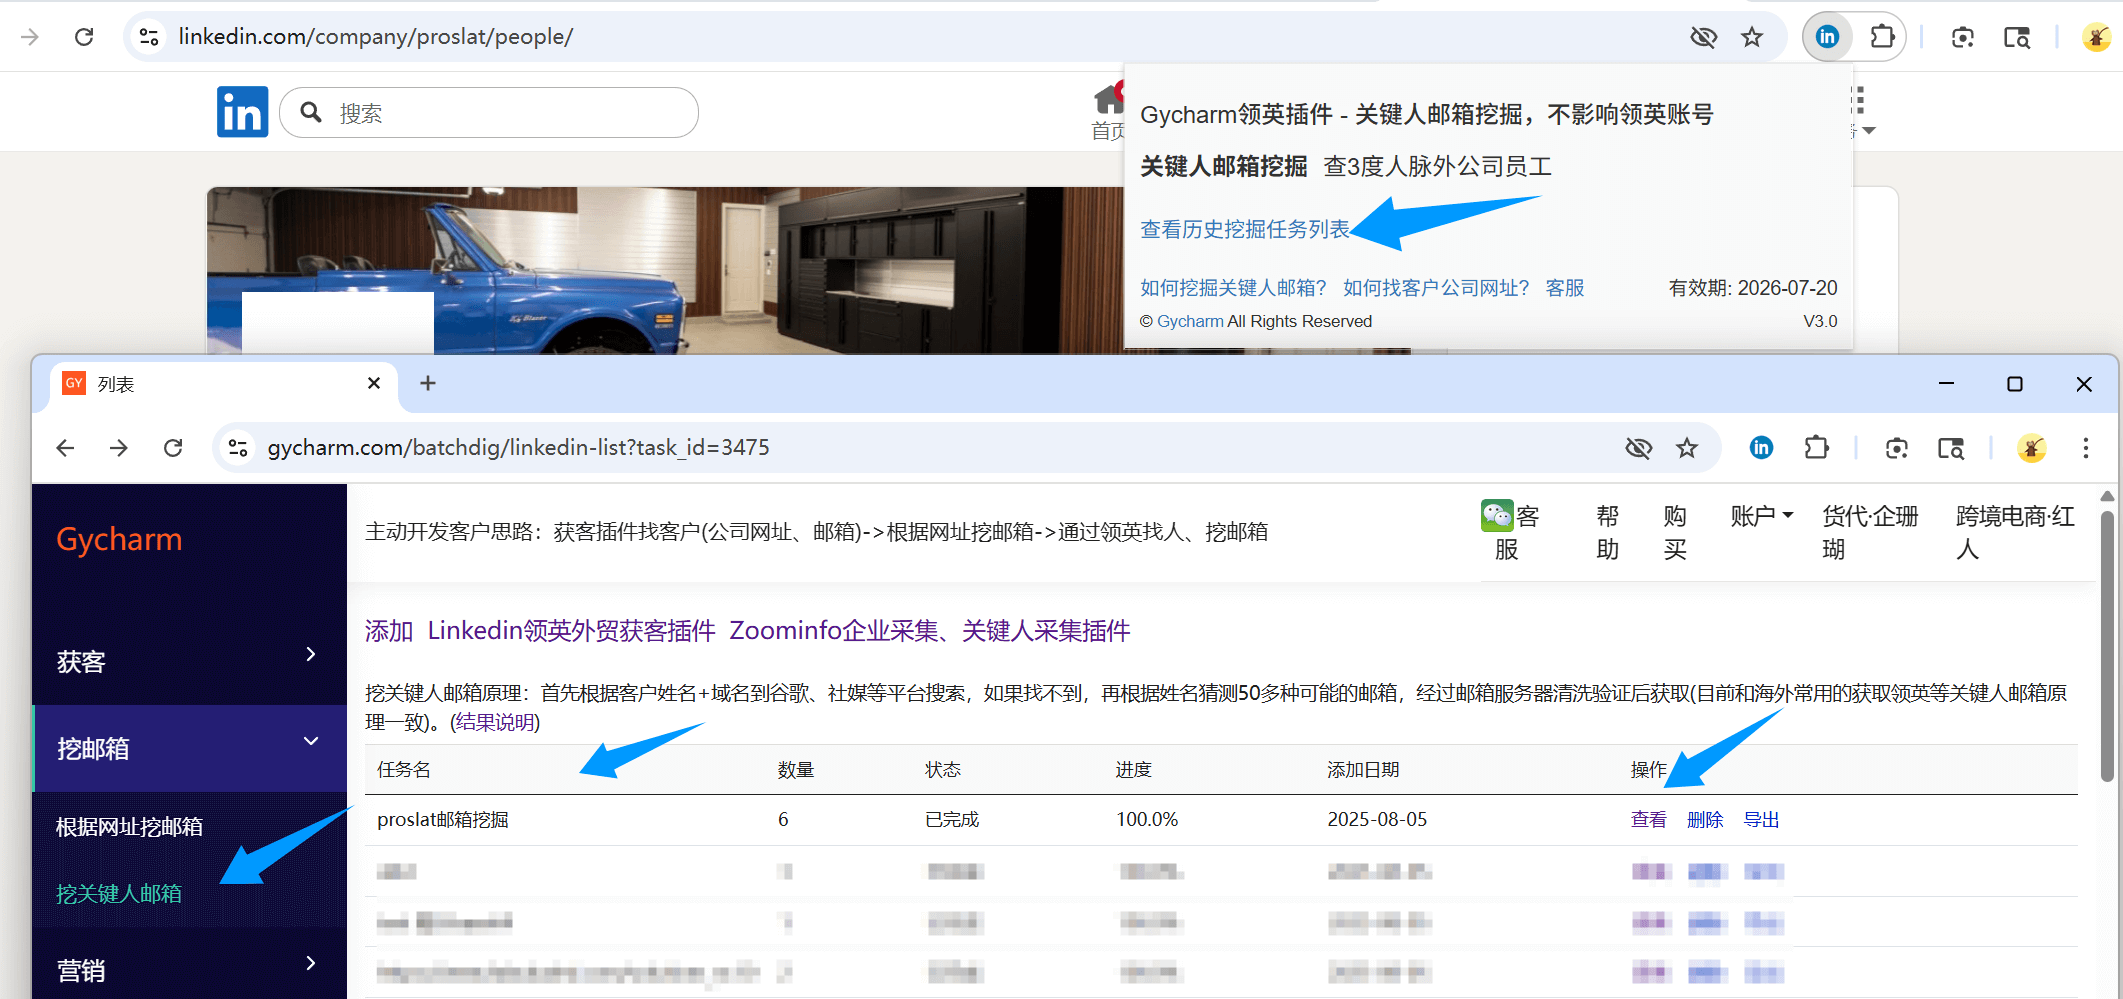Click the search-tab icon in back browser toolbar
The height and width of the screenshot is (999, 2123).
point(2017,38)
